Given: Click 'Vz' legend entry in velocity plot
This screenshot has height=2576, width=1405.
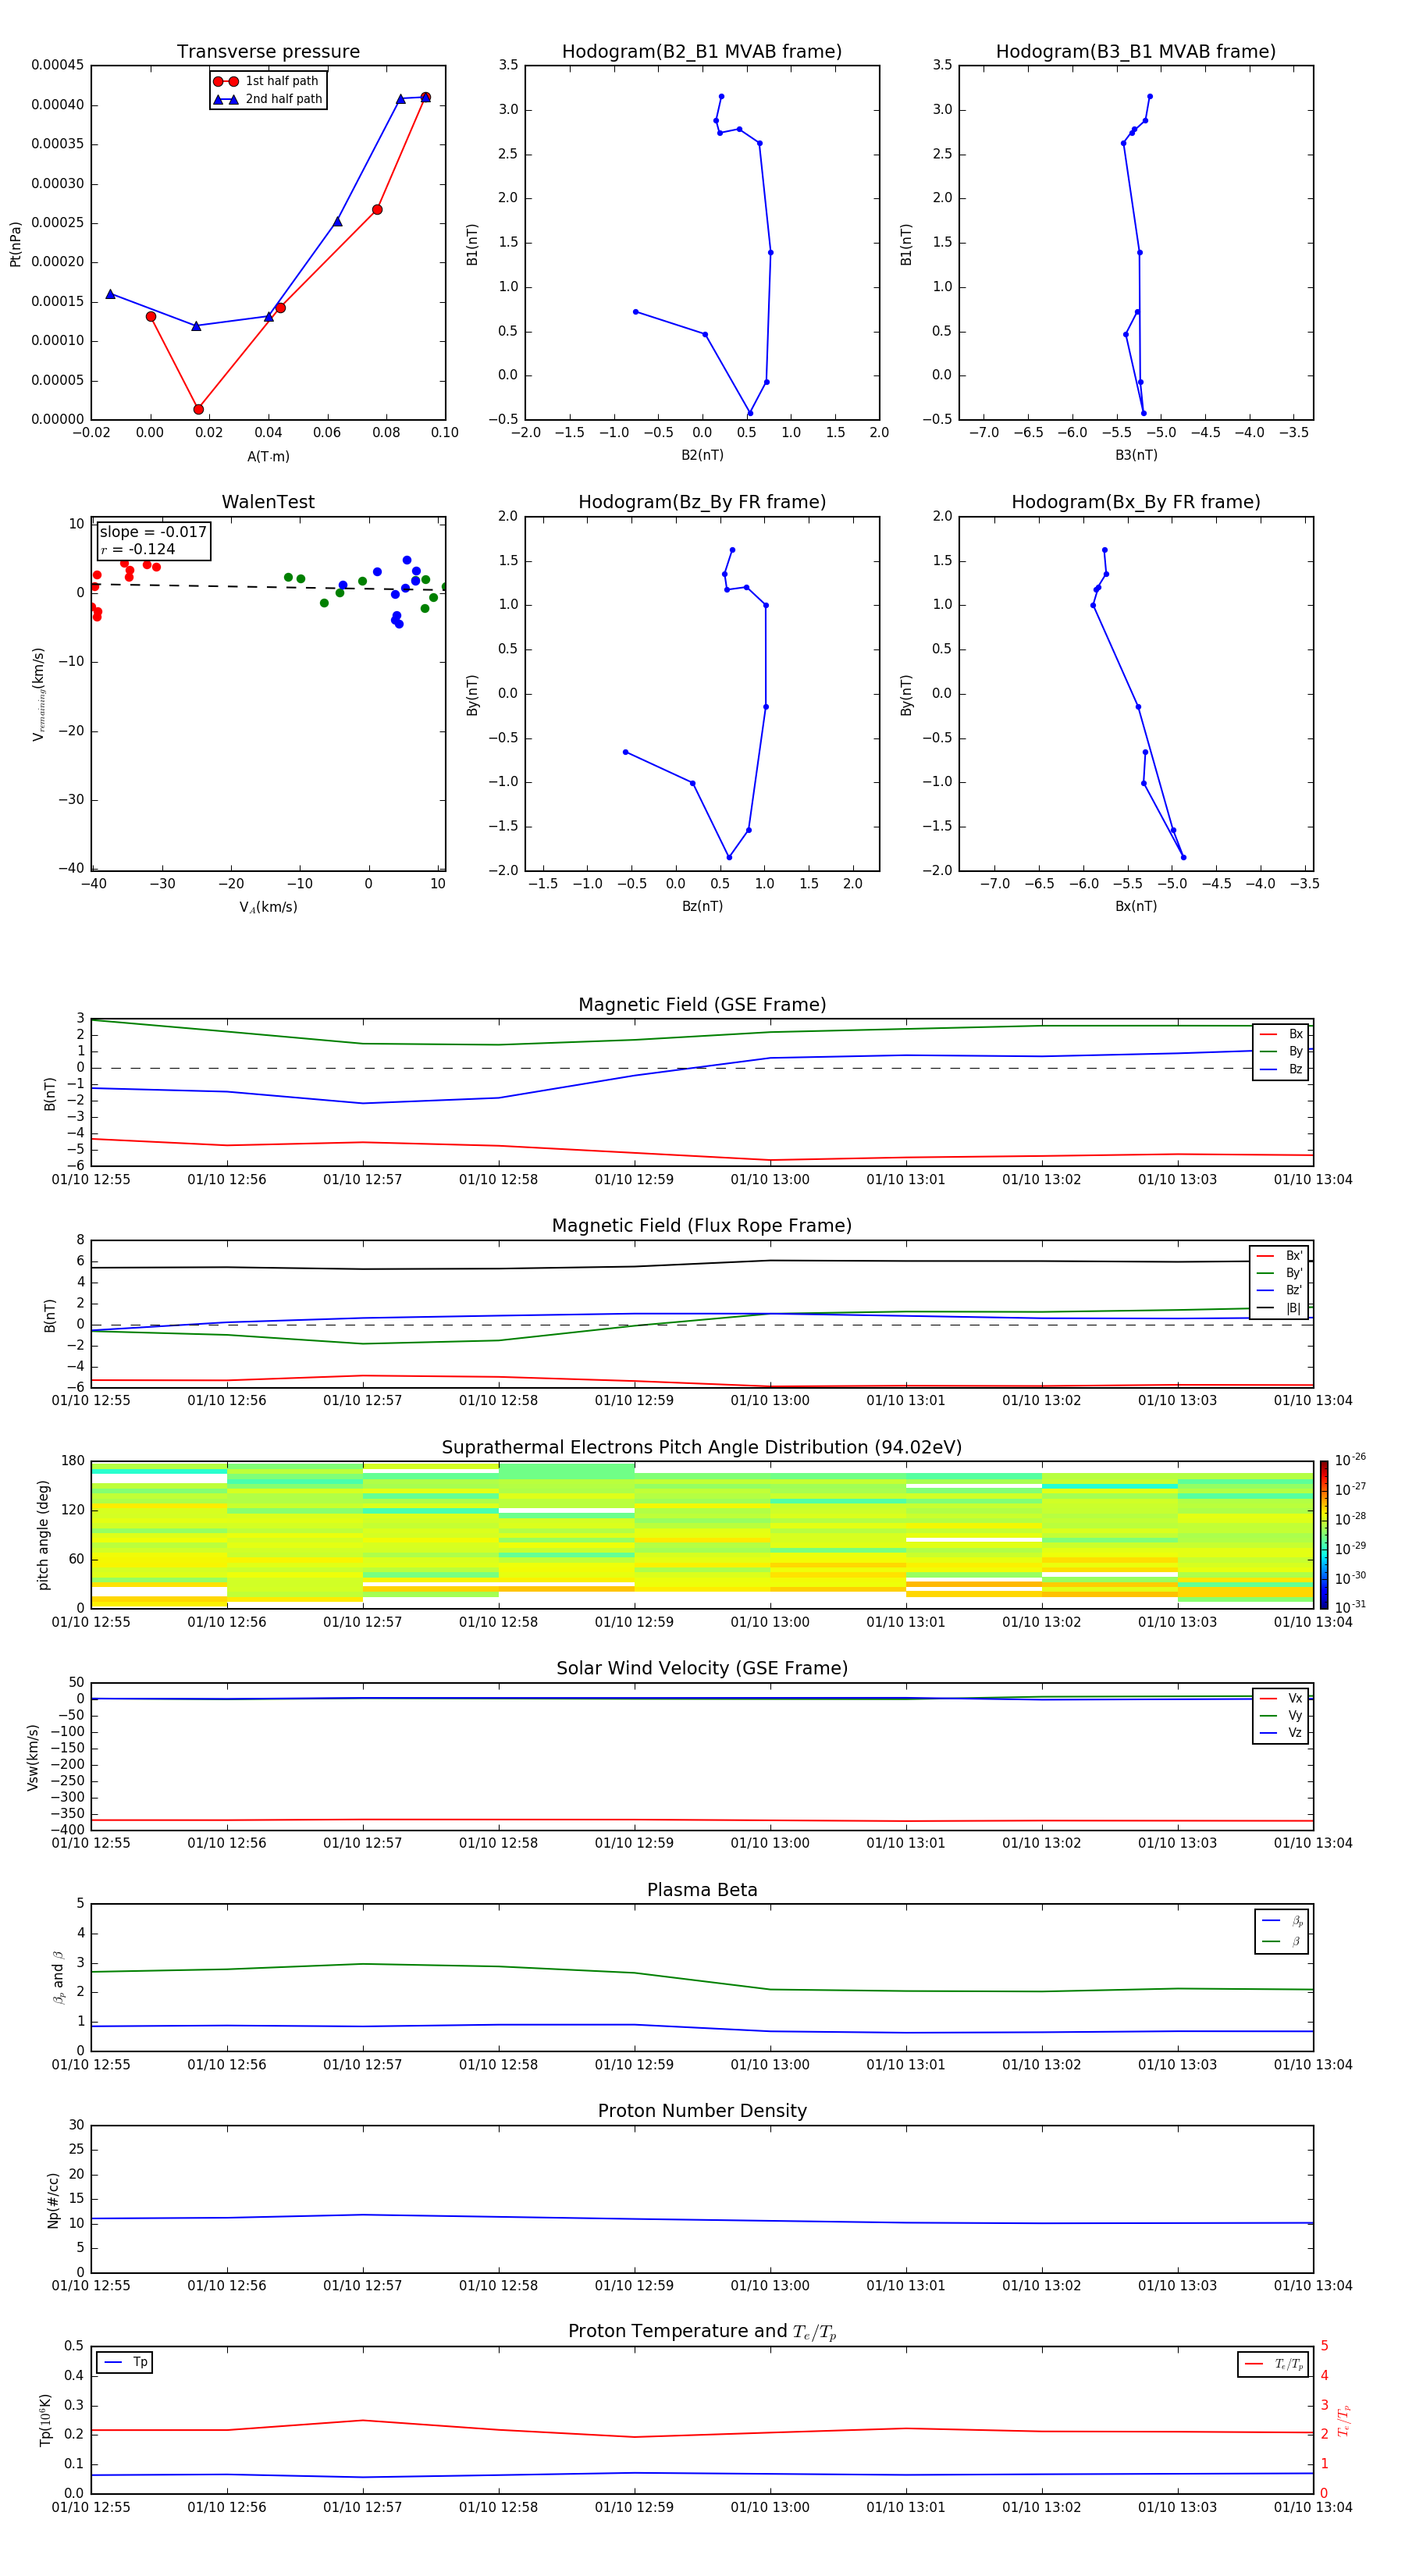Looking at the screenshot, I should (x=1281, y=1733).
